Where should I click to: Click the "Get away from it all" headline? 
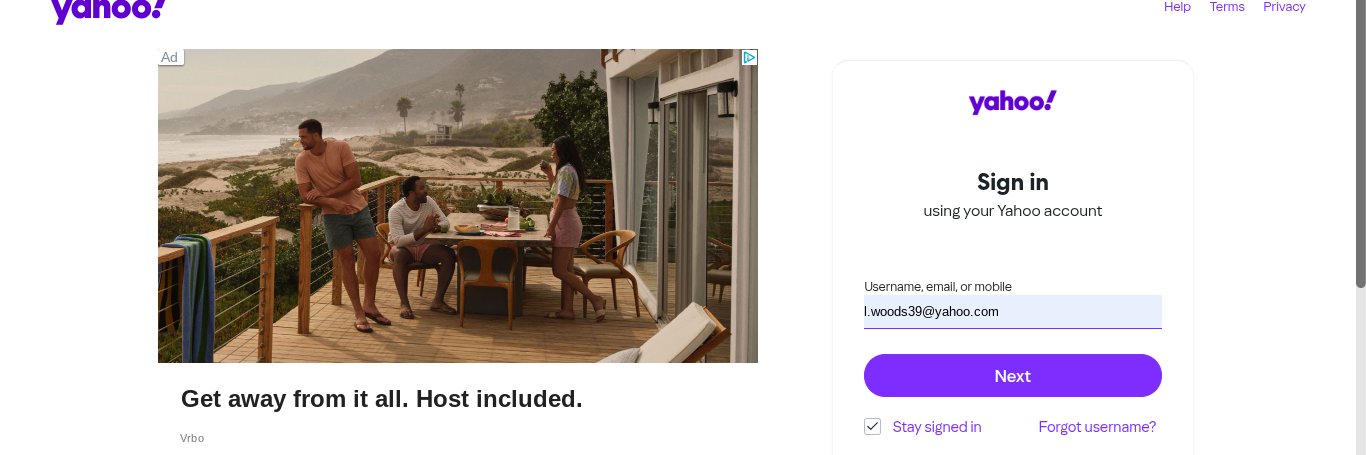click(x=381, y=399)
